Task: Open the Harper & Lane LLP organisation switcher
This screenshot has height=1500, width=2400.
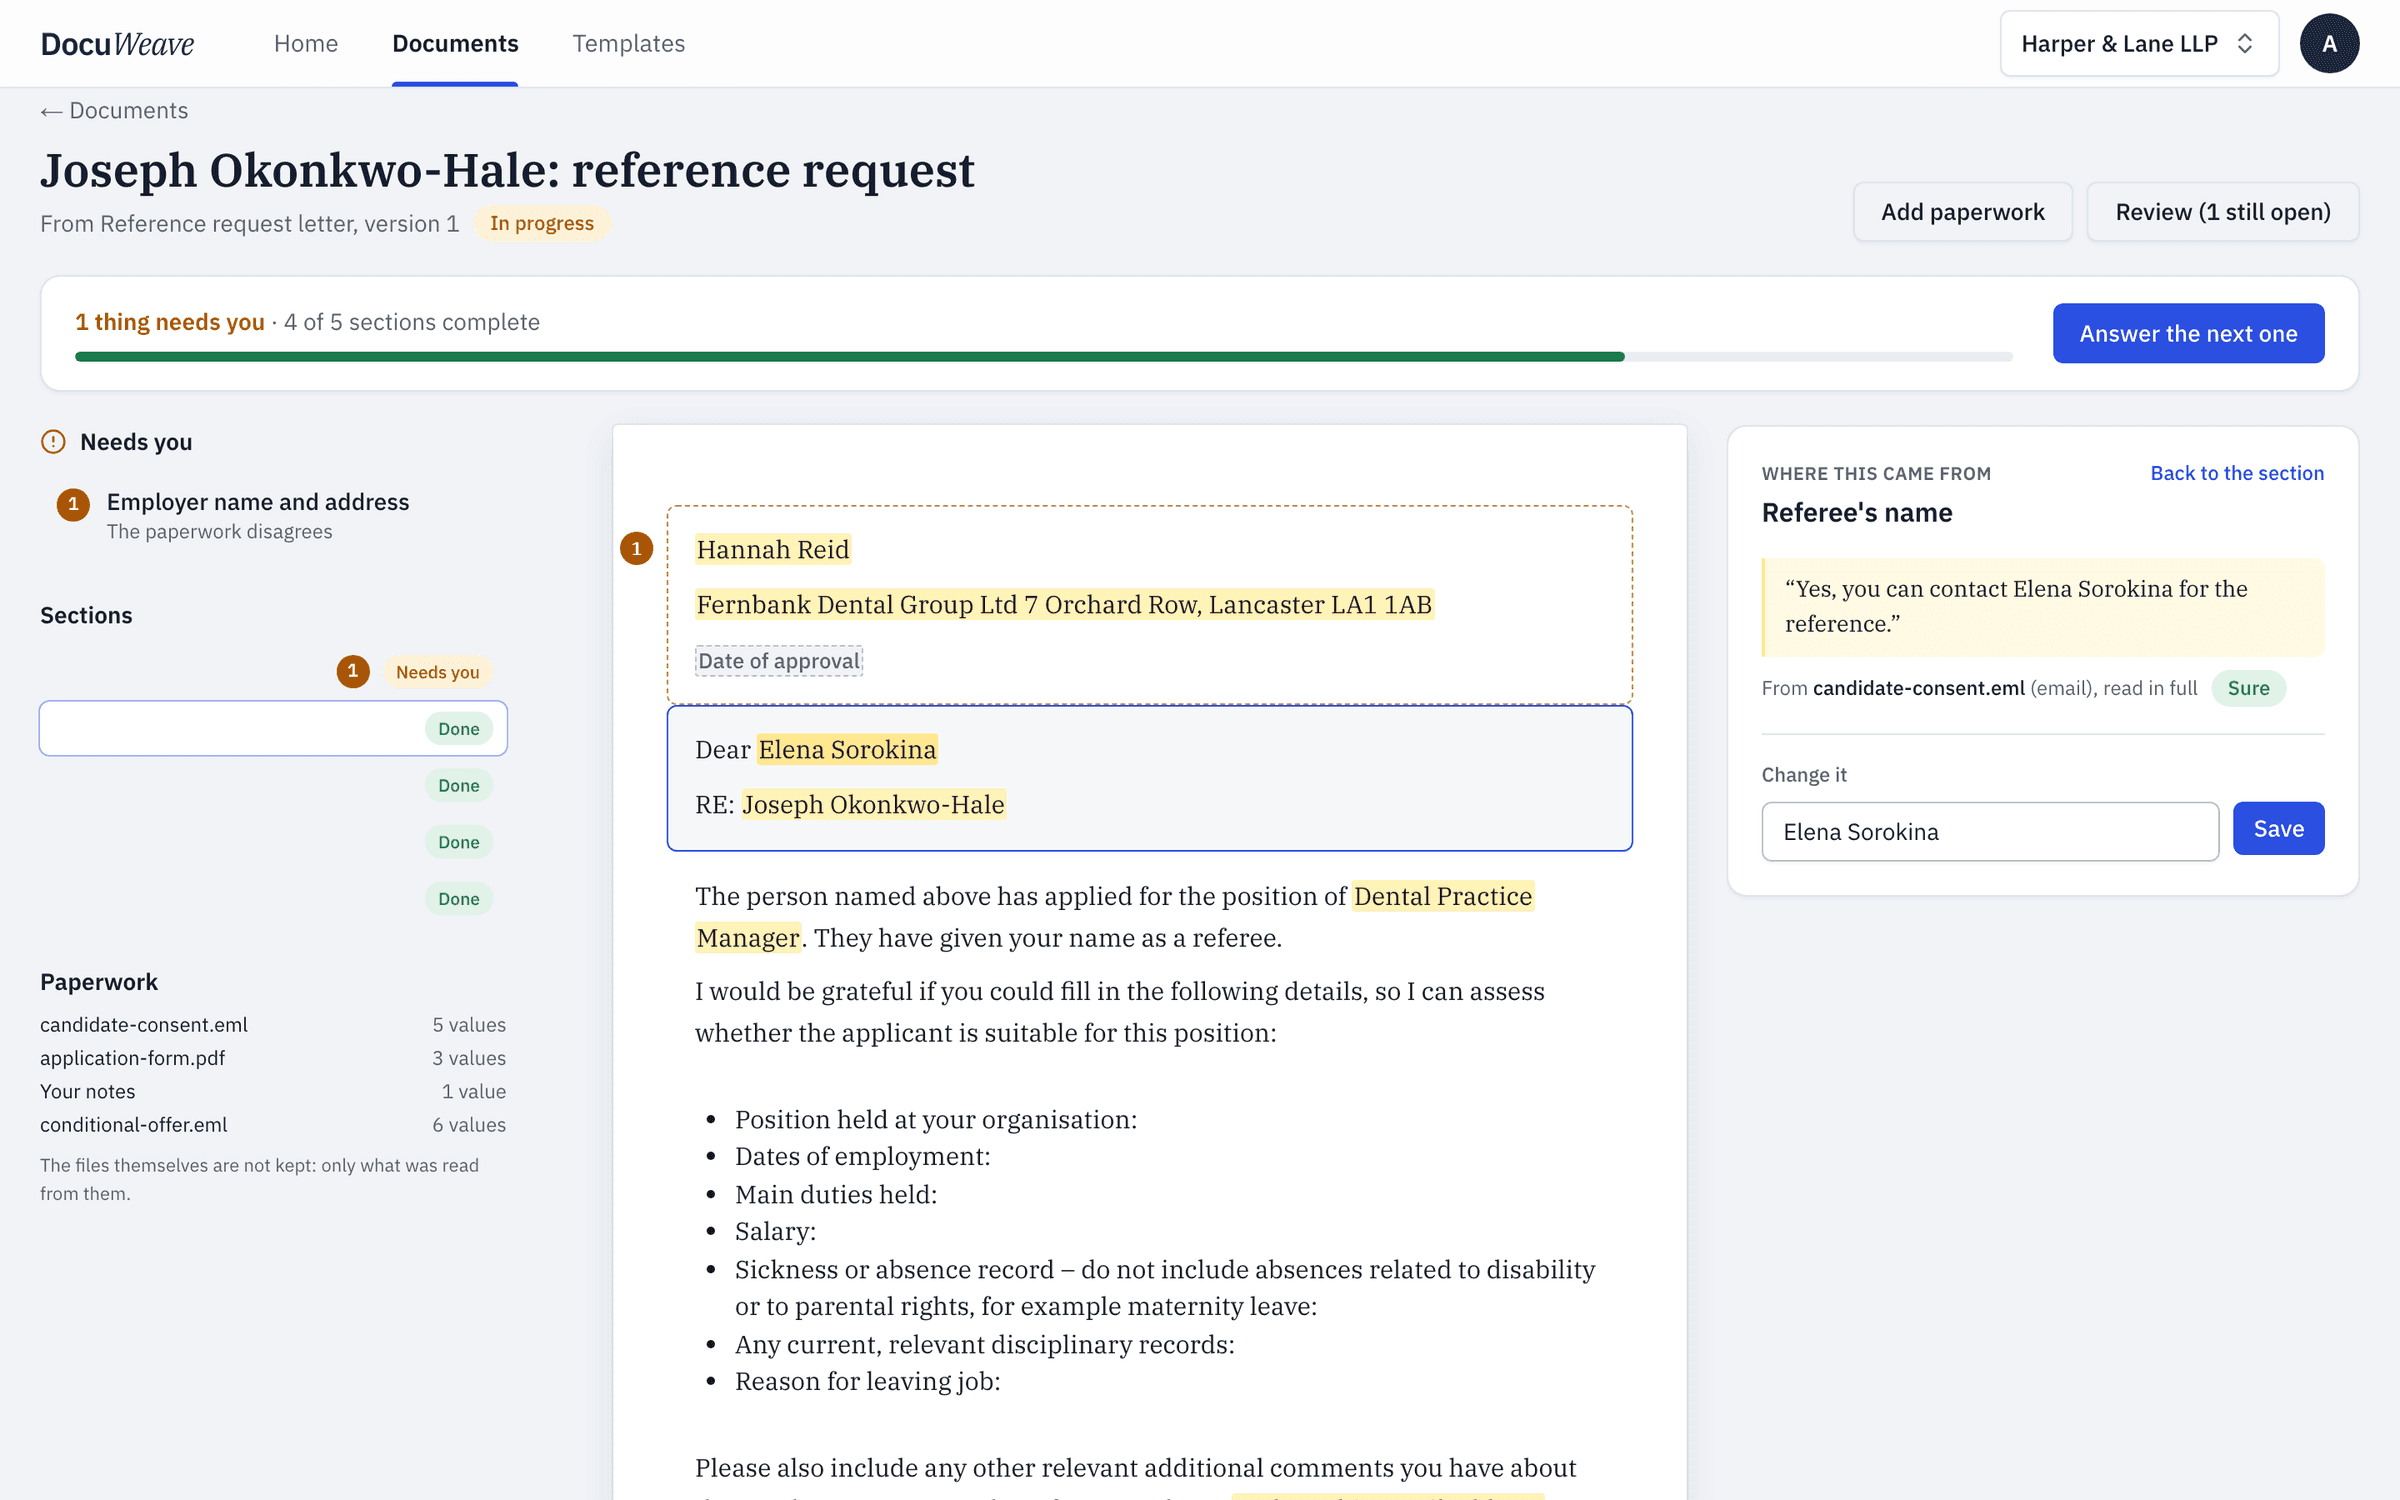Action: point(2138,44)
